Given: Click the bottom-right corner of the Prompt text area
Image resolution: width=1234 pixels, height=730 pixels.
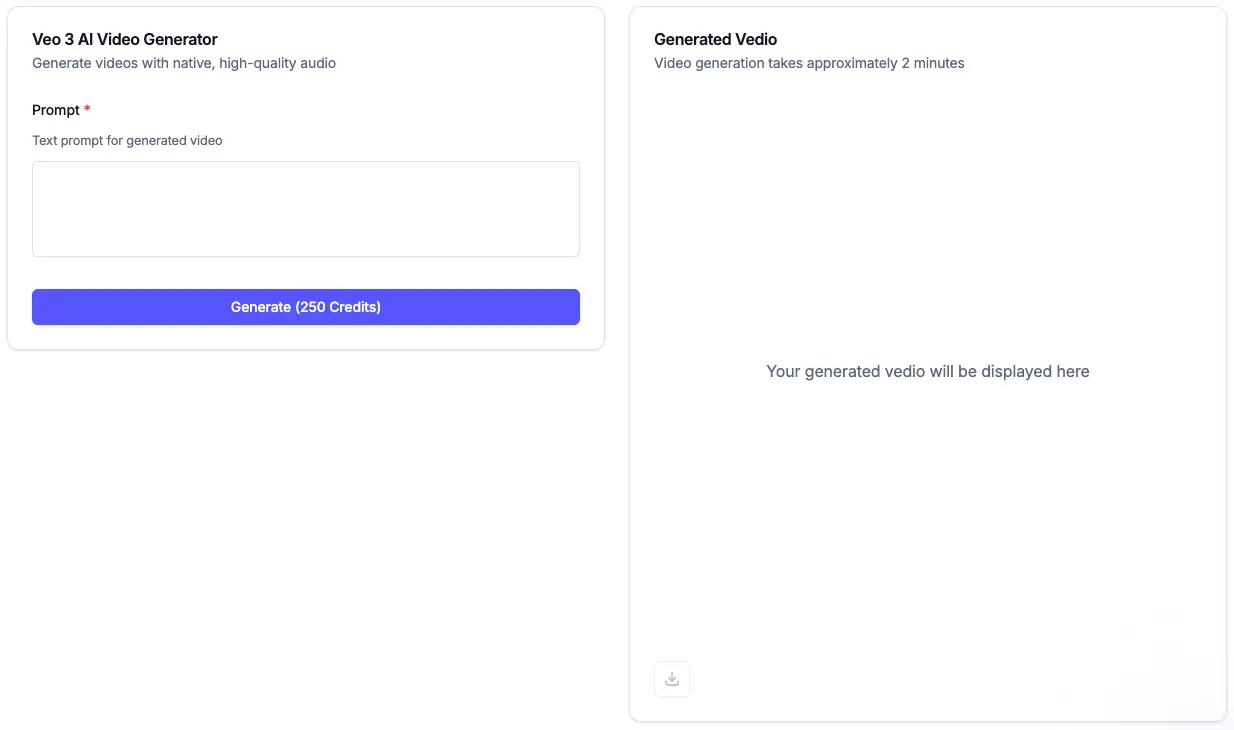Looking at the screenshot, I should [573, 250].
